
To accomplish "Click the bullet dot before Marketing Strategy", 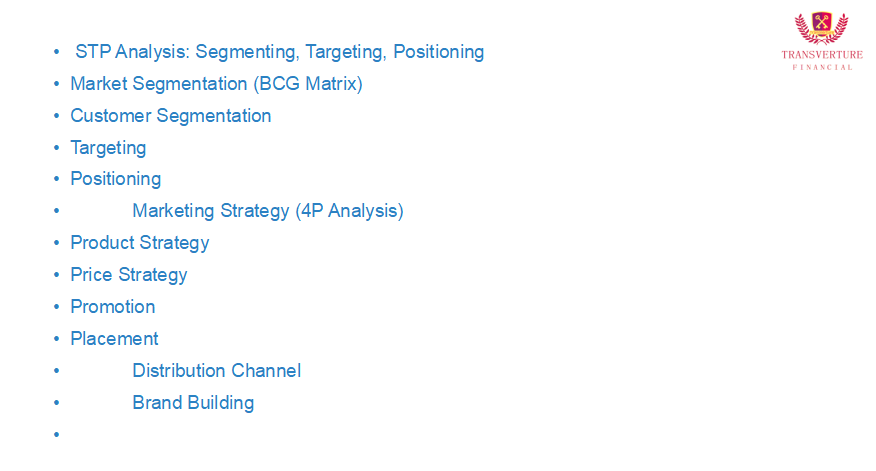I will (x=57, y=212).
